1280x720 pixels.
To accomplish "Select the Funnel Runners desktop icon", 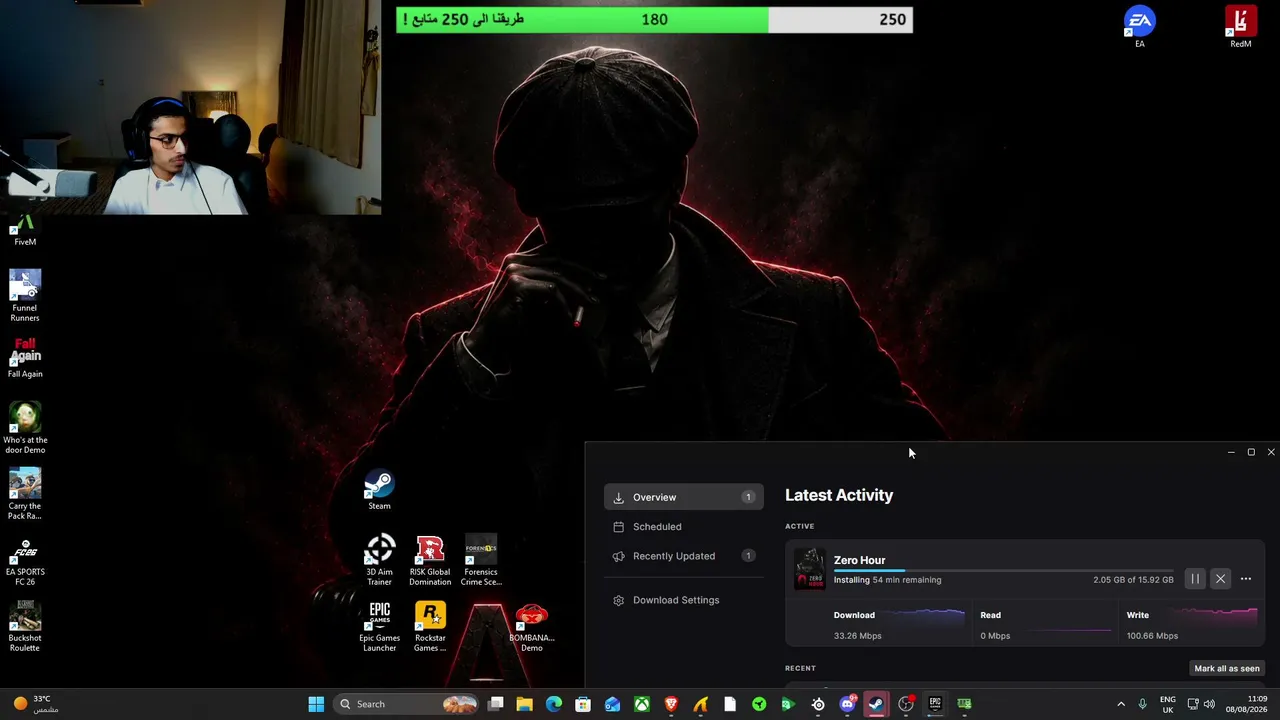I will pos(25,295).
